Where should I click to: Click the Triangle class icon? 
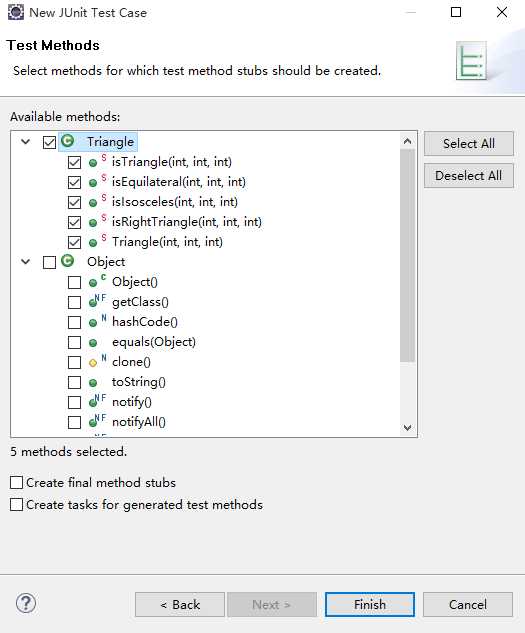pos(68,141)
